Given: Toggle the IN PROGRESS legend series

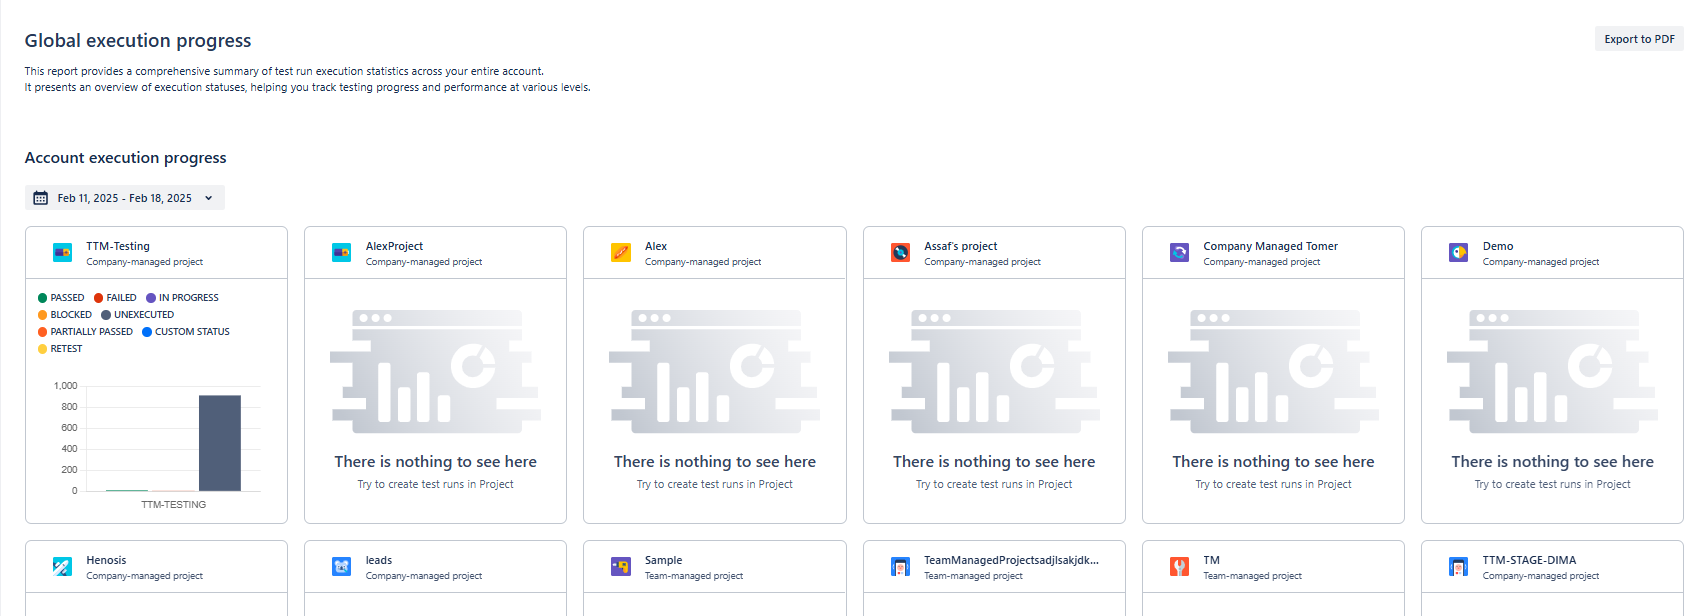Looking at the screenshot, I should click(x=182, y=298).
